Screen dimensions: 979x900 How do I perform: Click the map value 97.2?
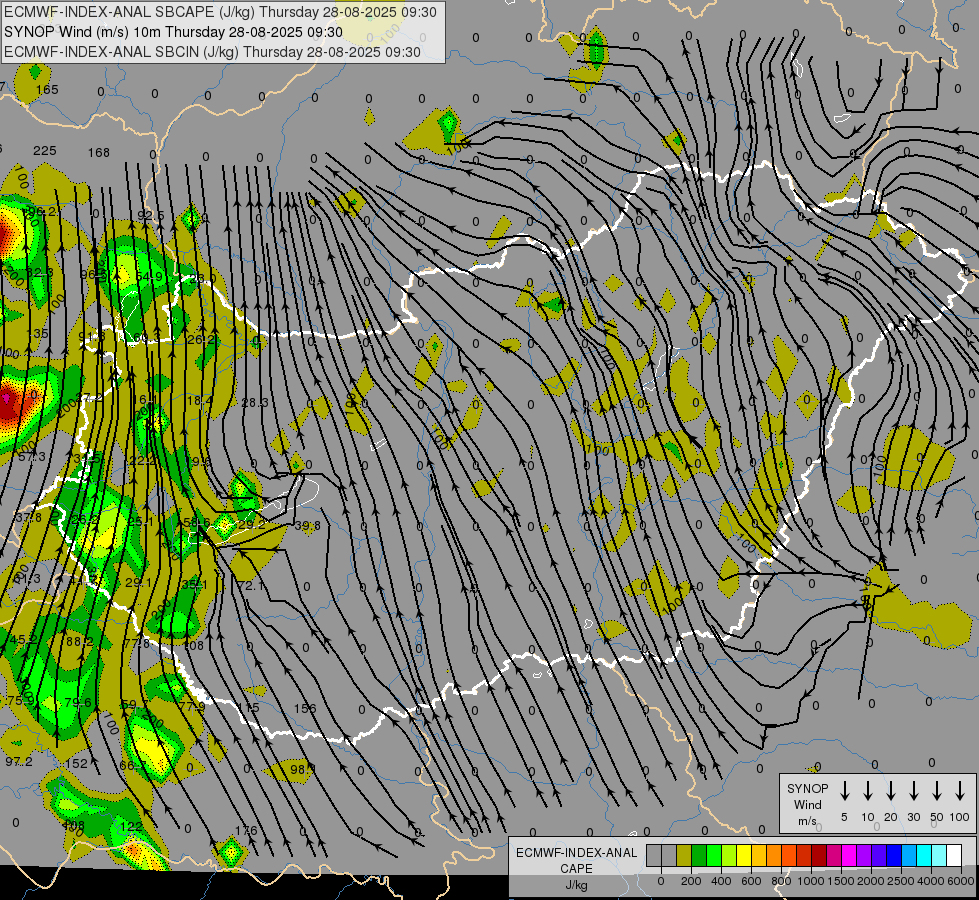click(x=19, y=761)
